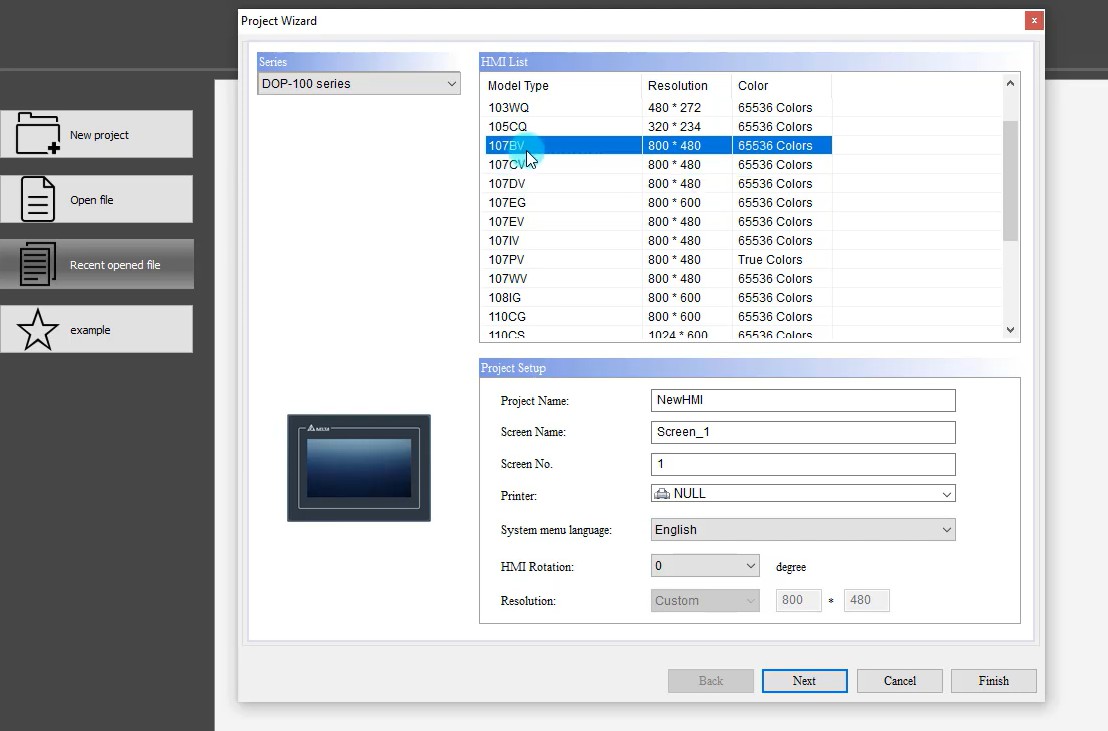
Task: Select model 107EG in HMI List
Action: 659,203
